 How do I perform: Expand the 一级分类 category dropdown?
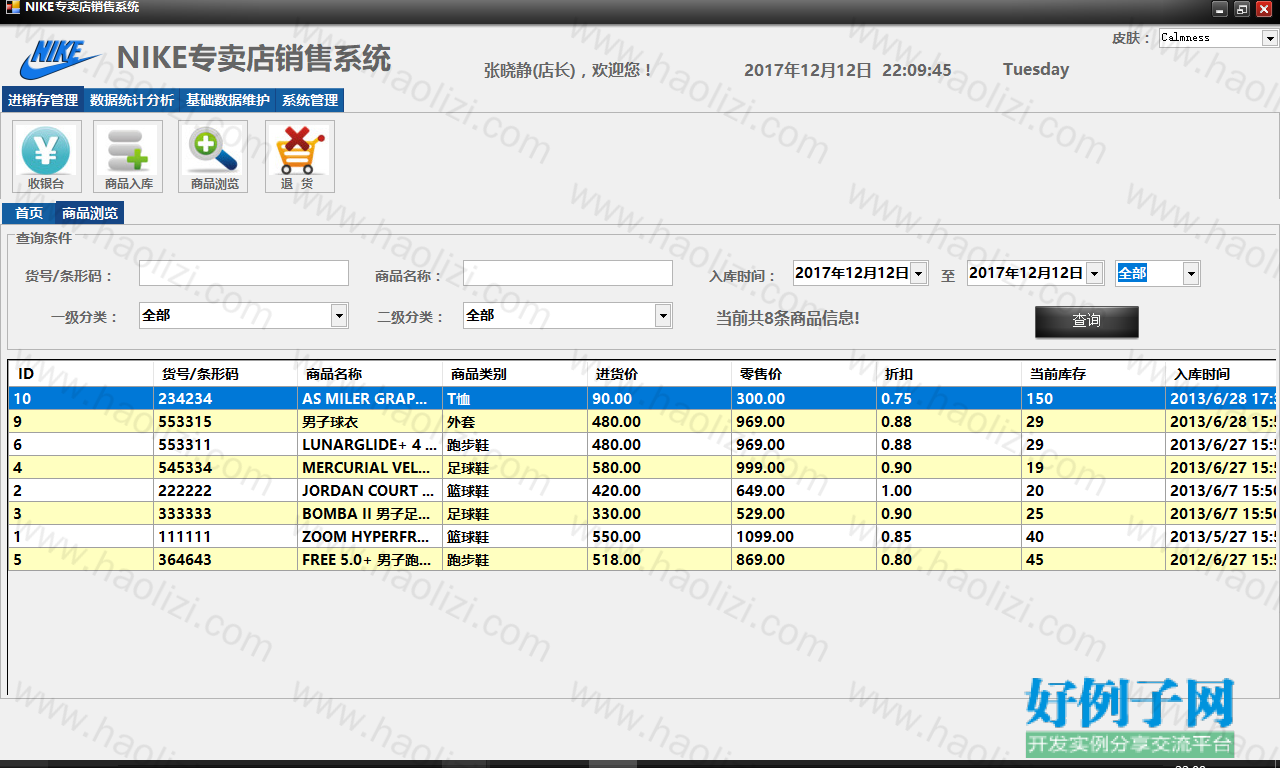pyautogui.click(x=339, y=315)
